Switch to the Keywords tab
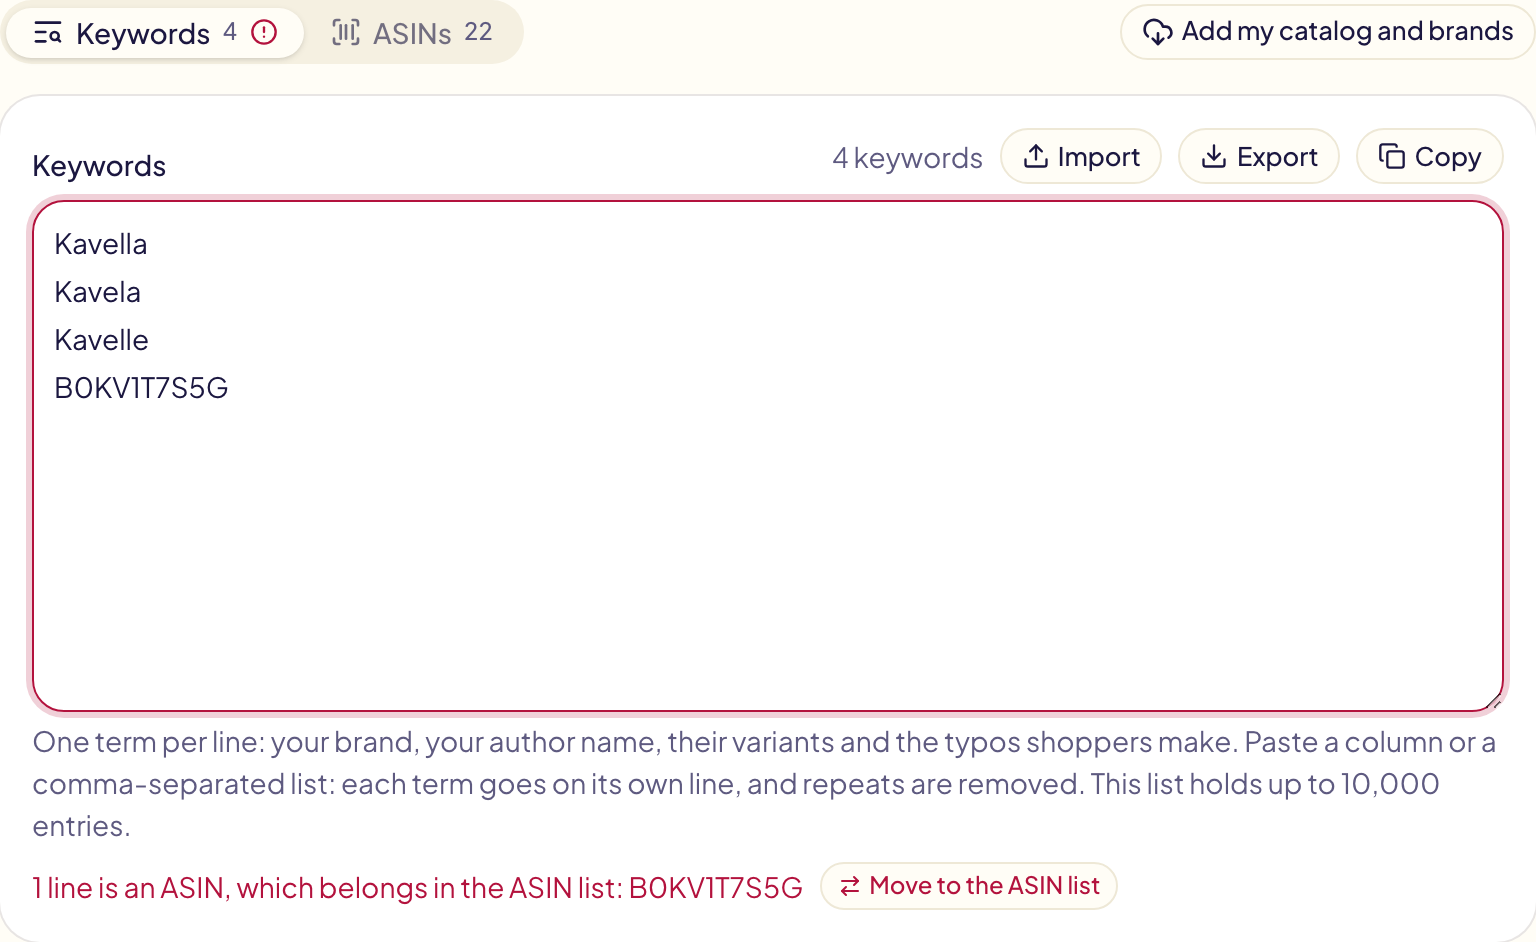1536x942 pixels. 155,33
